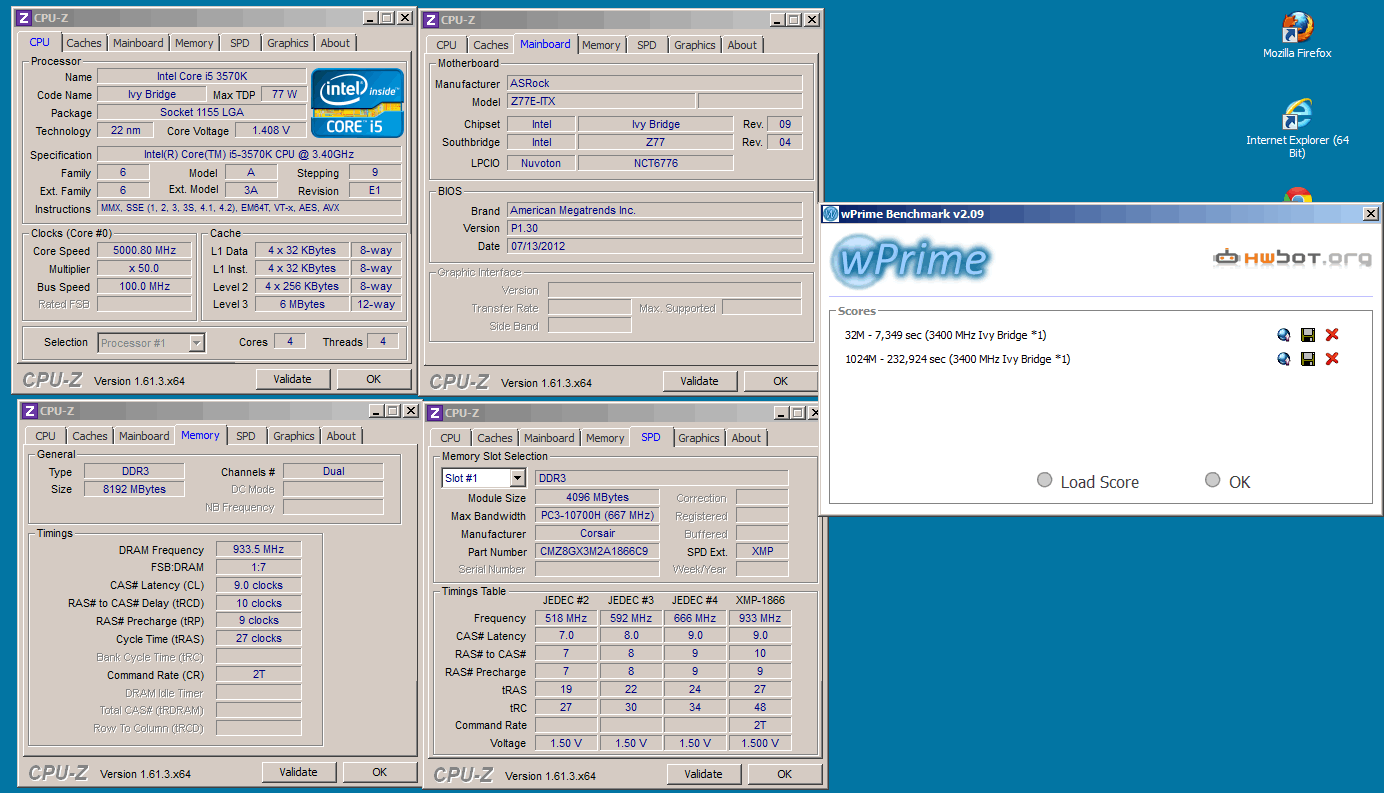Click CPU-Z title icon in SPD window
1384x793 pixels.
pos(434,413)
